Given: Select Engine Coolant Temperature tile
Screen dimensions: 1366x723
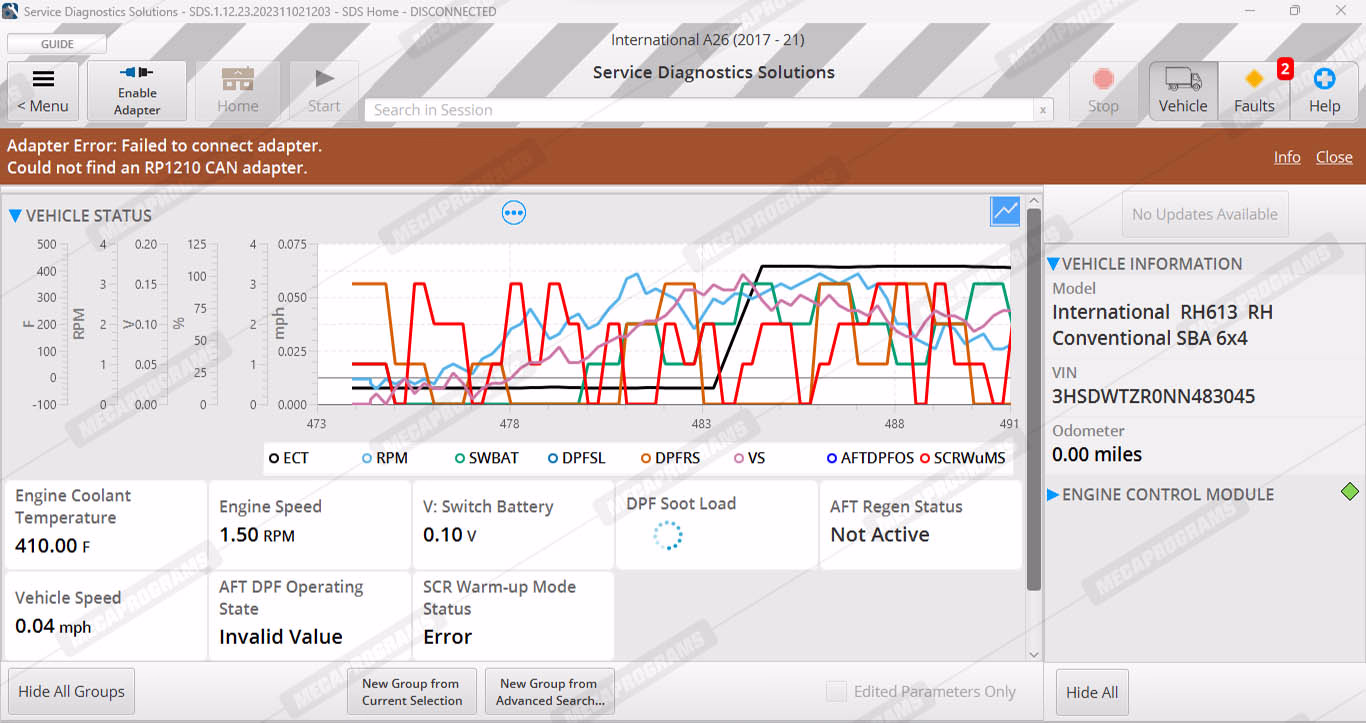Looking at the screenshot, I should [x=105, y=524].
